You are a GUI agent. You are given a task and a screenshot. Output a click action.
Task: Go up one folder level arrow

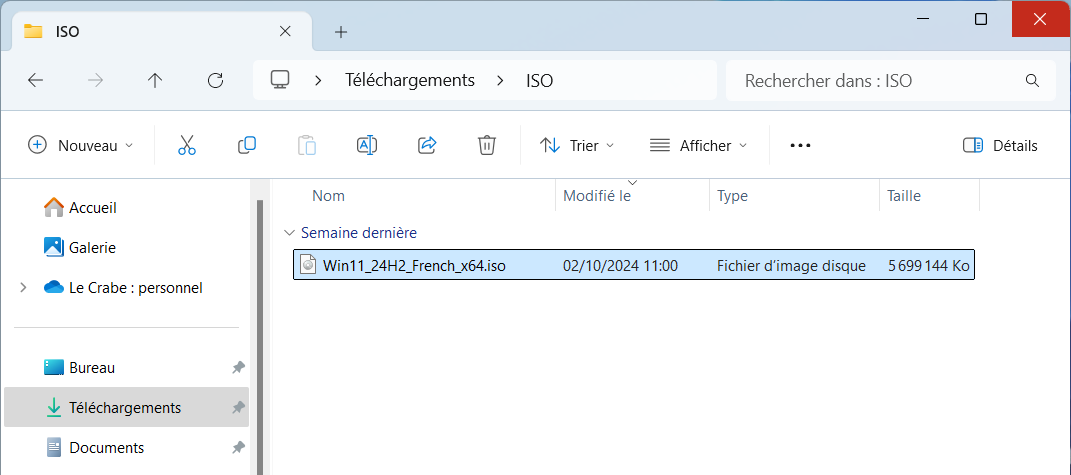pos(155,81)
